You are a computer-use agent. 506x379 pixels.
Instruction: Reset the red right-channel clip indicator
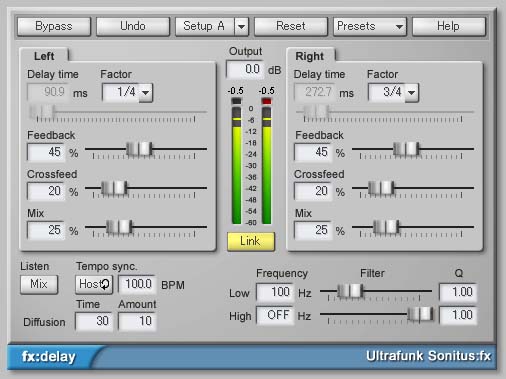pyautogui.click(x=267, y=101)
